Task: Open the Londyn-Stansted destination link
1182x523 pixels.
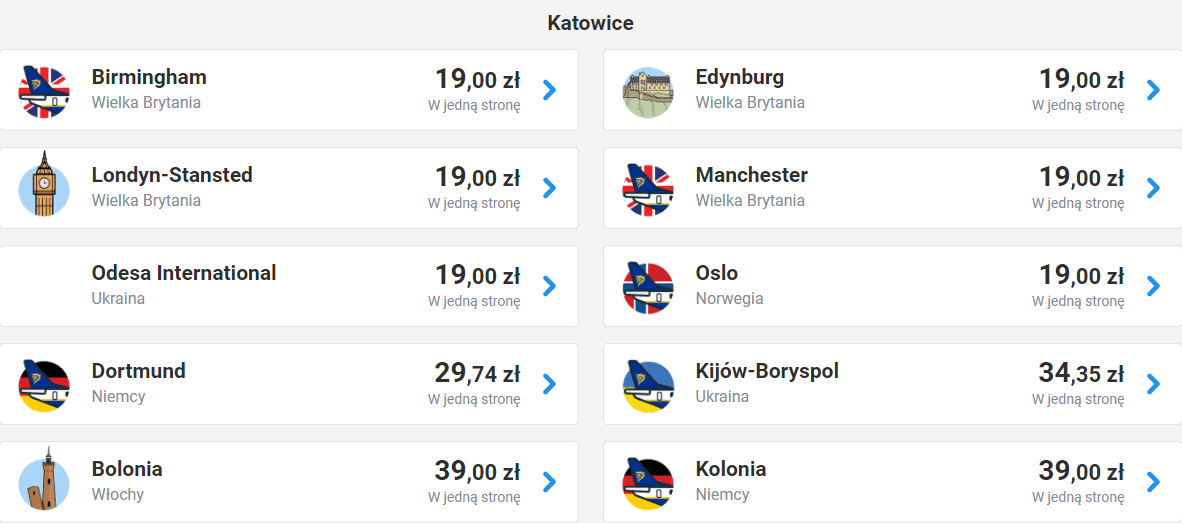Action: (172, 175)
